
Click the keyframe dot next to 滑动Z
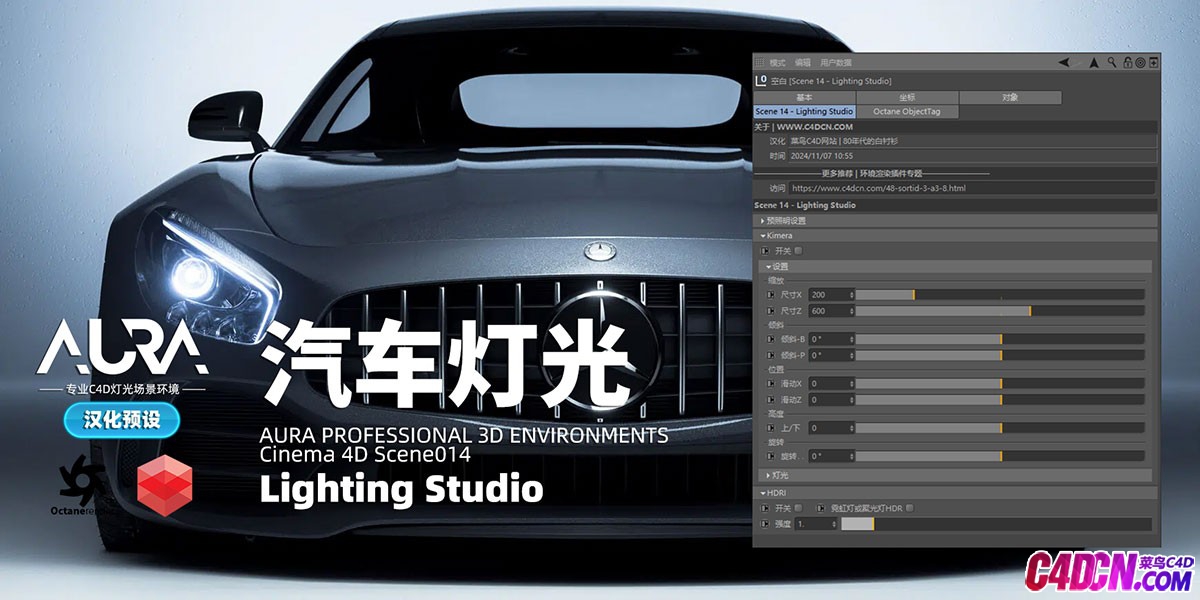(x=771, y=400)
